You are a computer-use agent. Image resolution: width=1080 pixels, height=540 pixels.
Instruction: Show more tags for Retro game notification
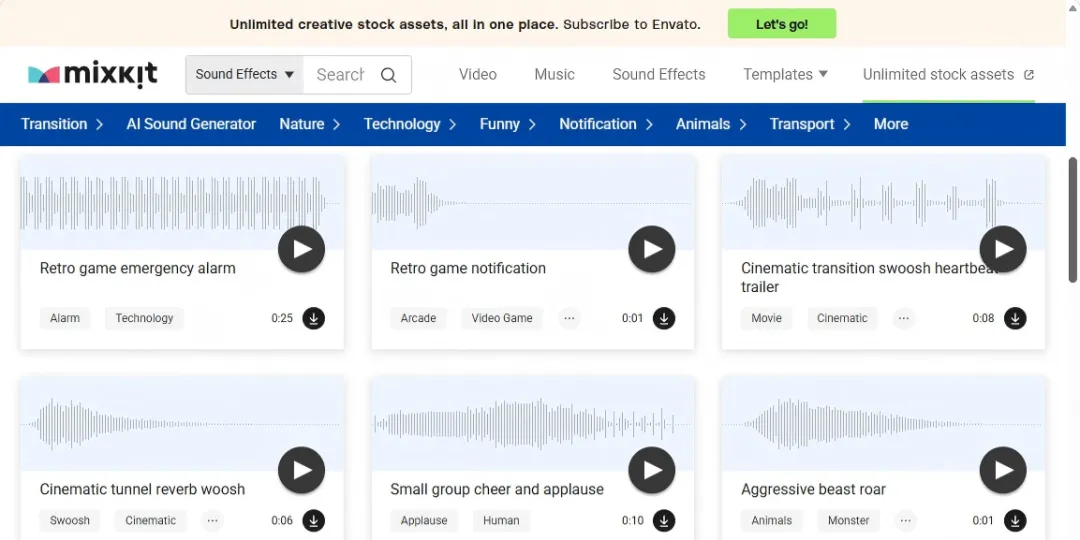569,318
